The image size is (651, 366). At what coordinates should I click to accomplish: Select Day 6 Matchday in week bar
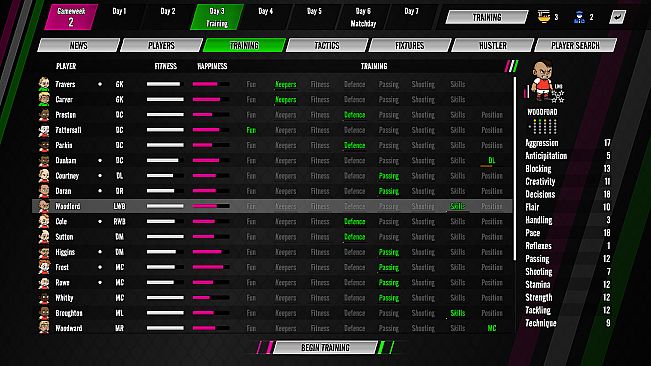(x=363, y=17)
